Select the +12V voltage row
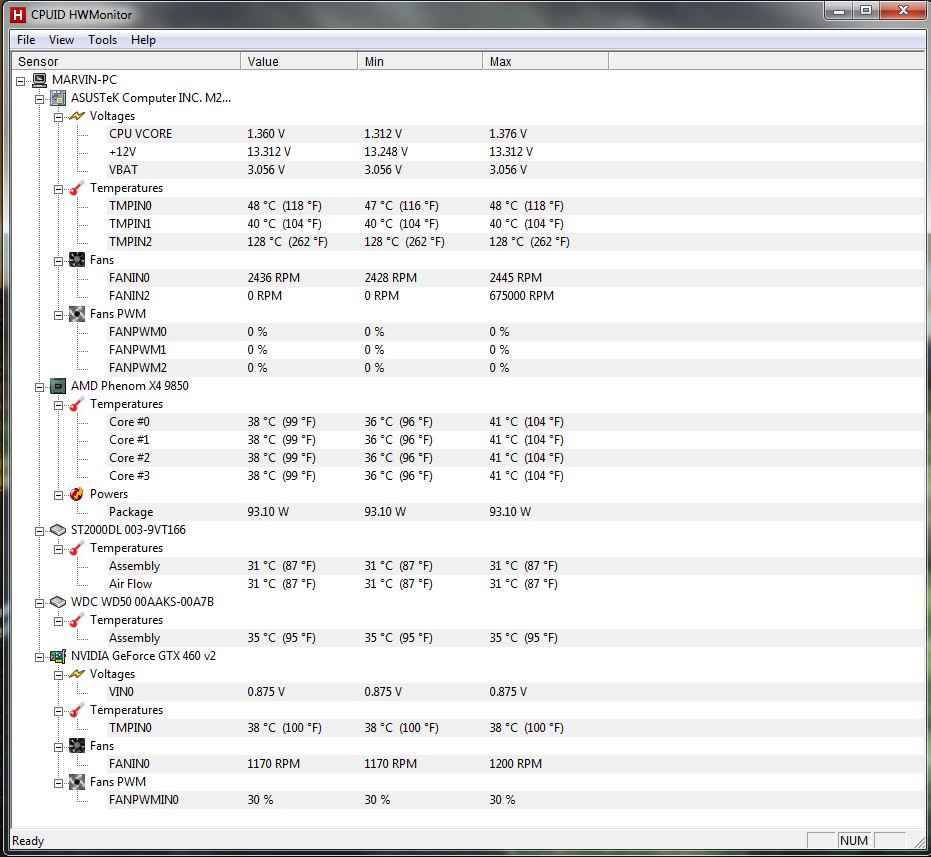This screenshot has height=857, width=931. 515,152
